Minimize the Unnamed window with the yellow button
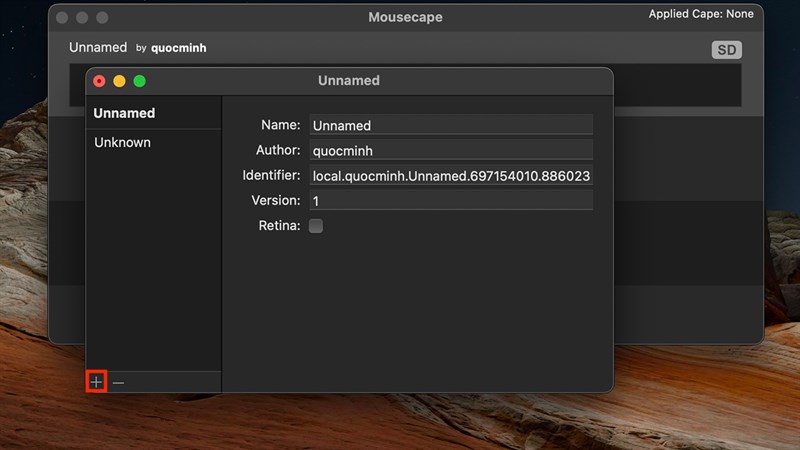This screenshot has width=800, height=450. click(119, 81)
